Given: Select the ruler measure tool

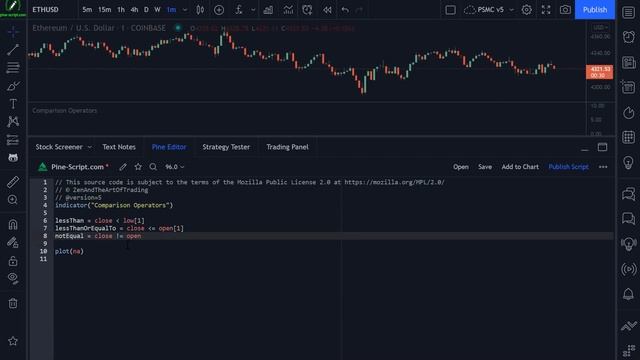Looking at the screenshot, I should 13,182.
